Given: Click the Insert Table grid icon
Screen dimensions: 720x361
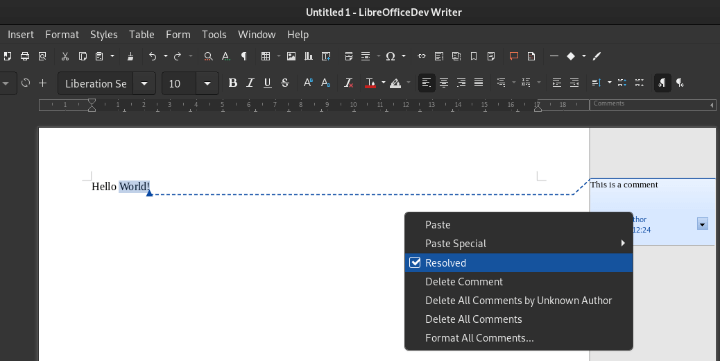Looking at the screenshot, I should point(265,56).
